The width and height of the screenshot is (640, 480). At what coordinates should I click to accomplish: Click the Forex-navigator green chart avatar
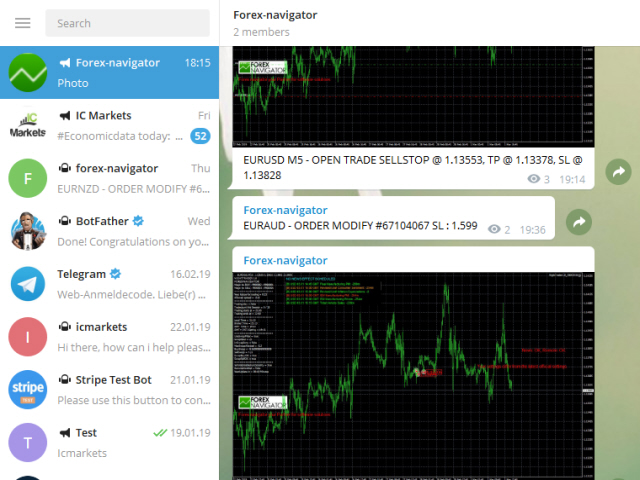tap(28, 73)
